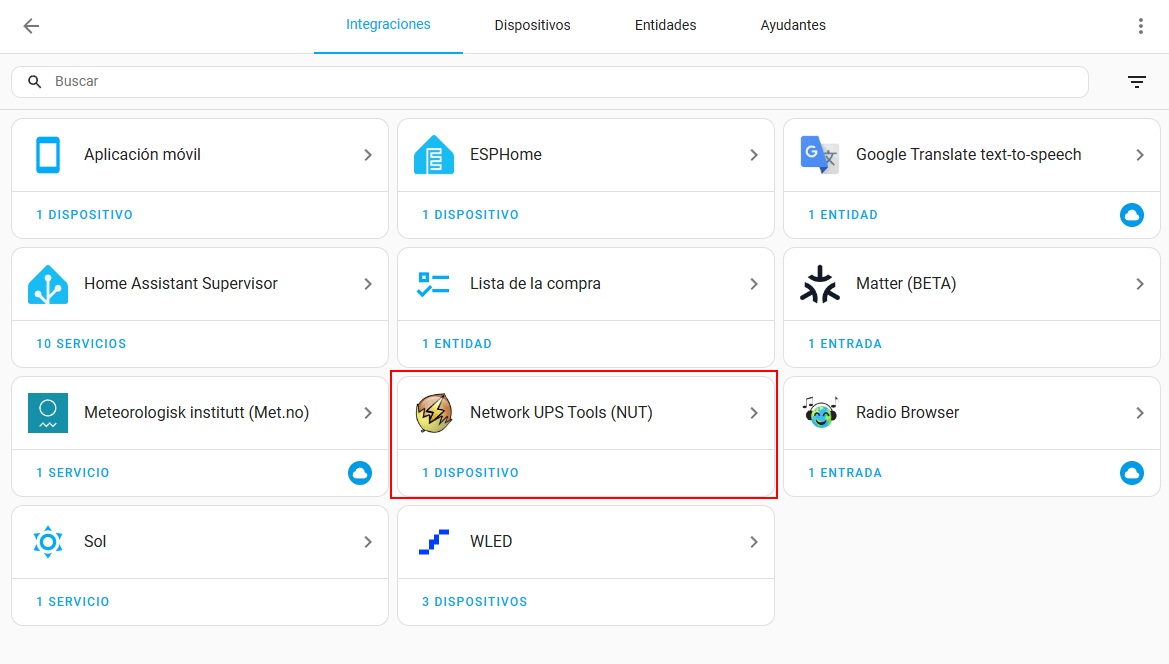Open 1 DISPOSITIVO link under Aplicación móvil

coord(84,215)
